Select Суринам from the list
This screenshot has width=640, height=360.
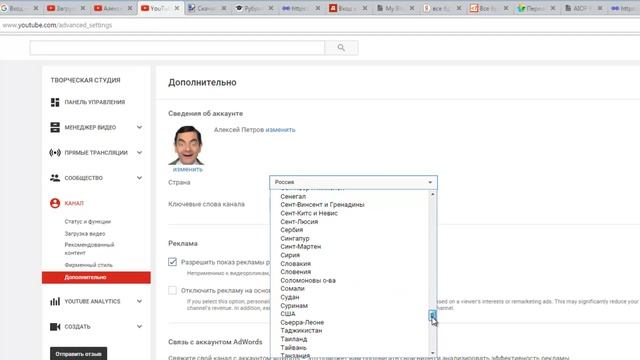(x=294, y=306)
